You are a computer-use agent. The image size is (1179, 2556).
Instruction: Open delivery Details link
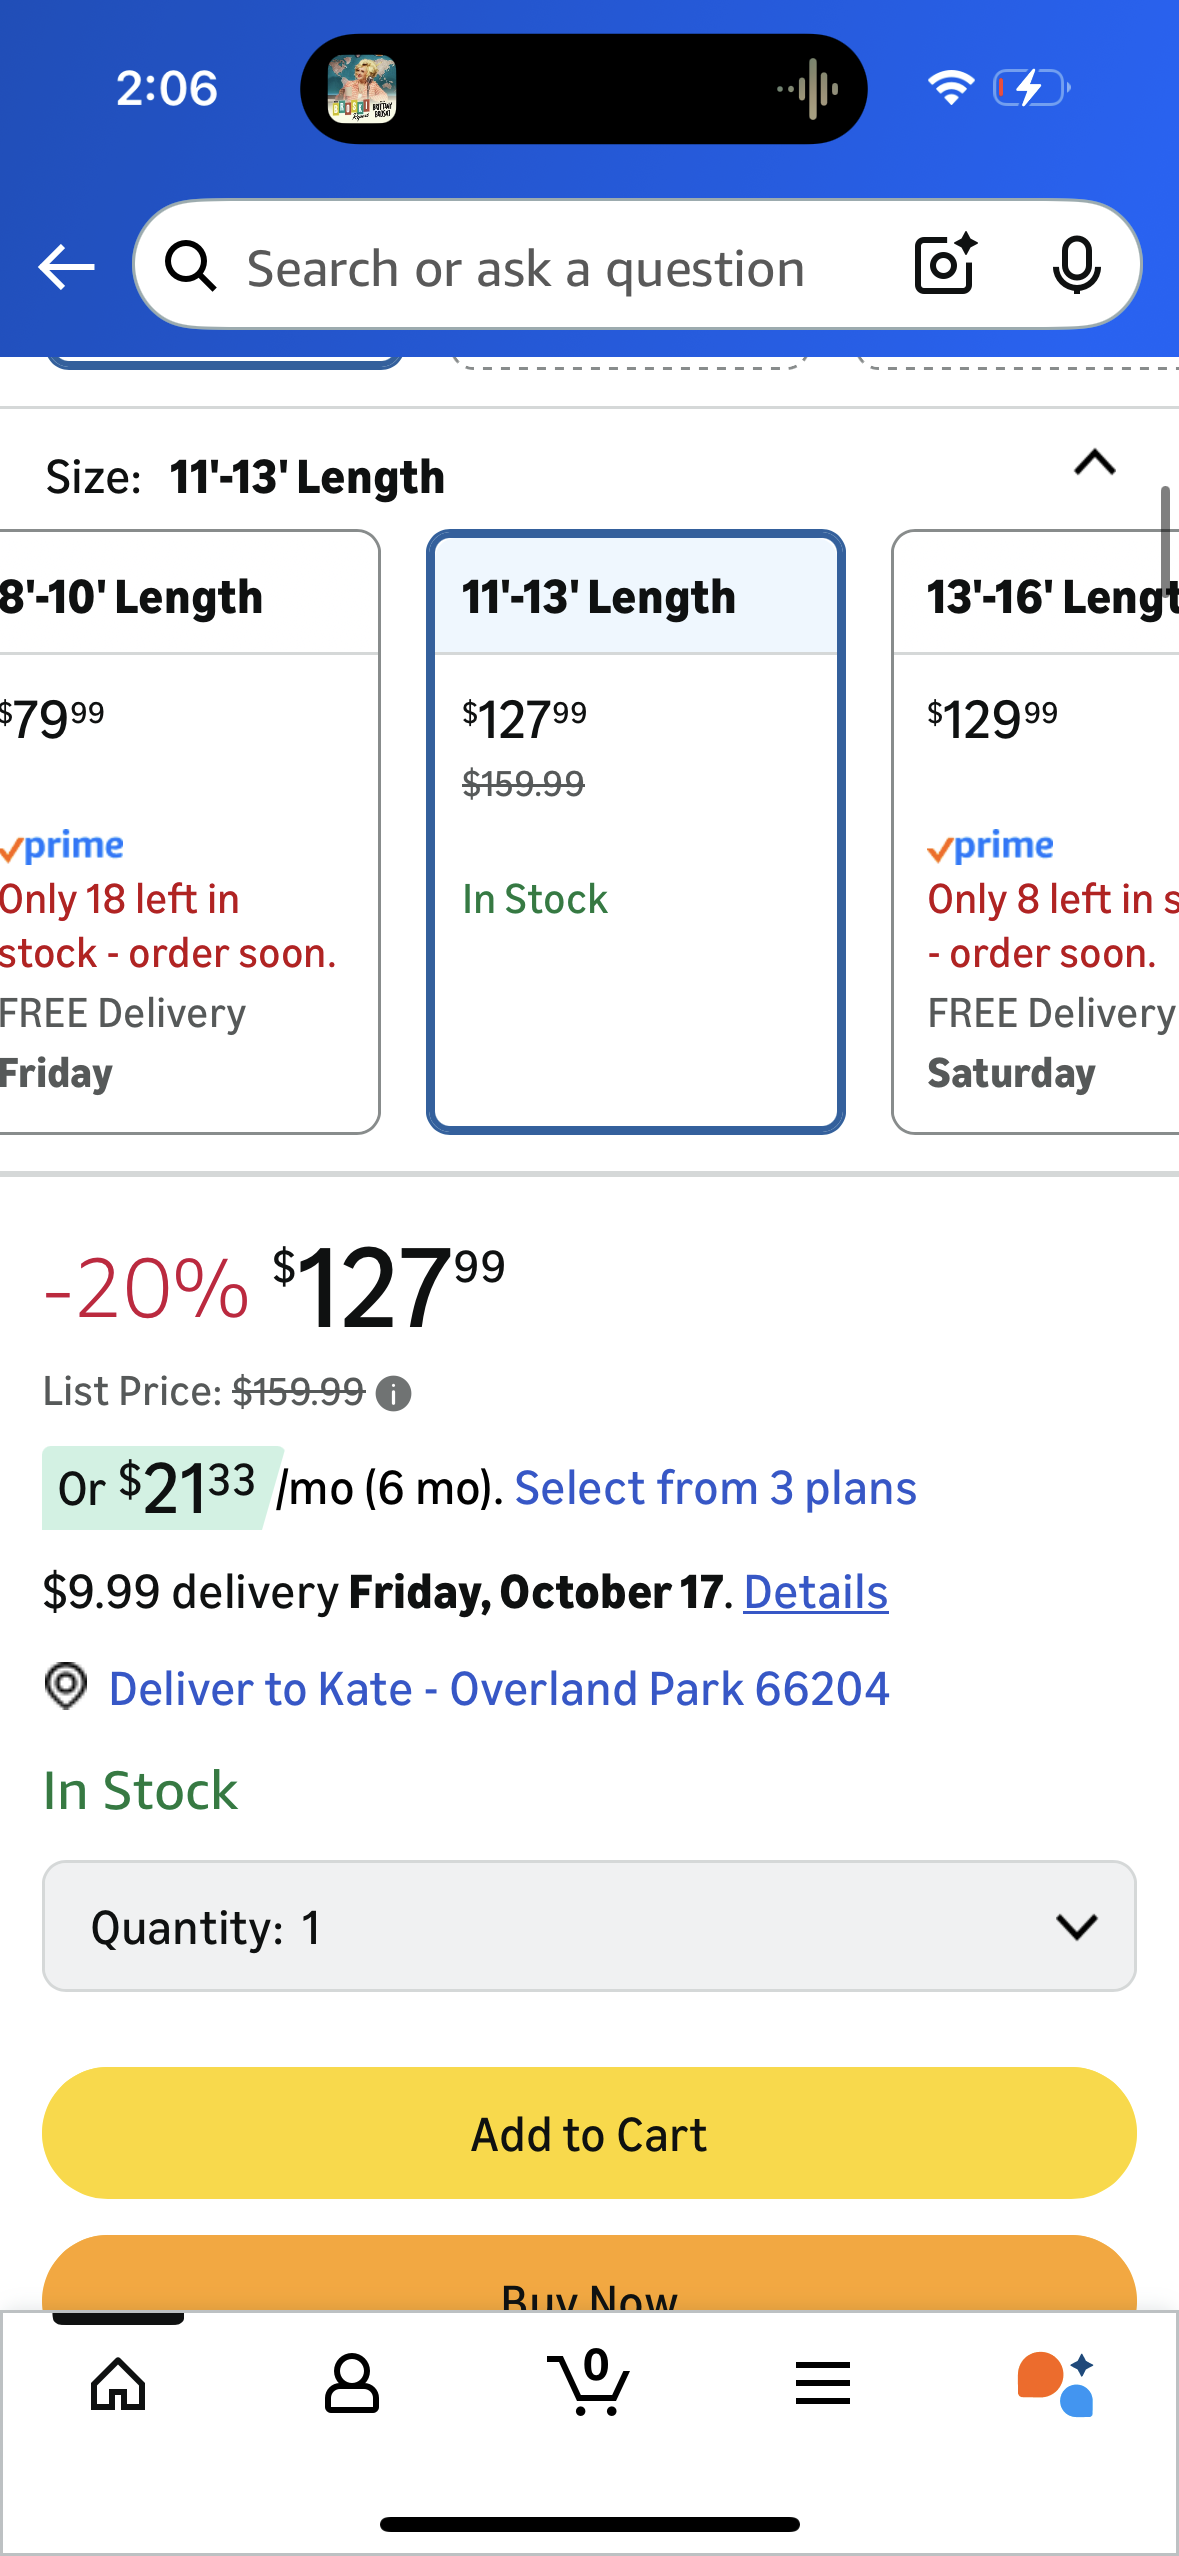(x=815, y=1592)
